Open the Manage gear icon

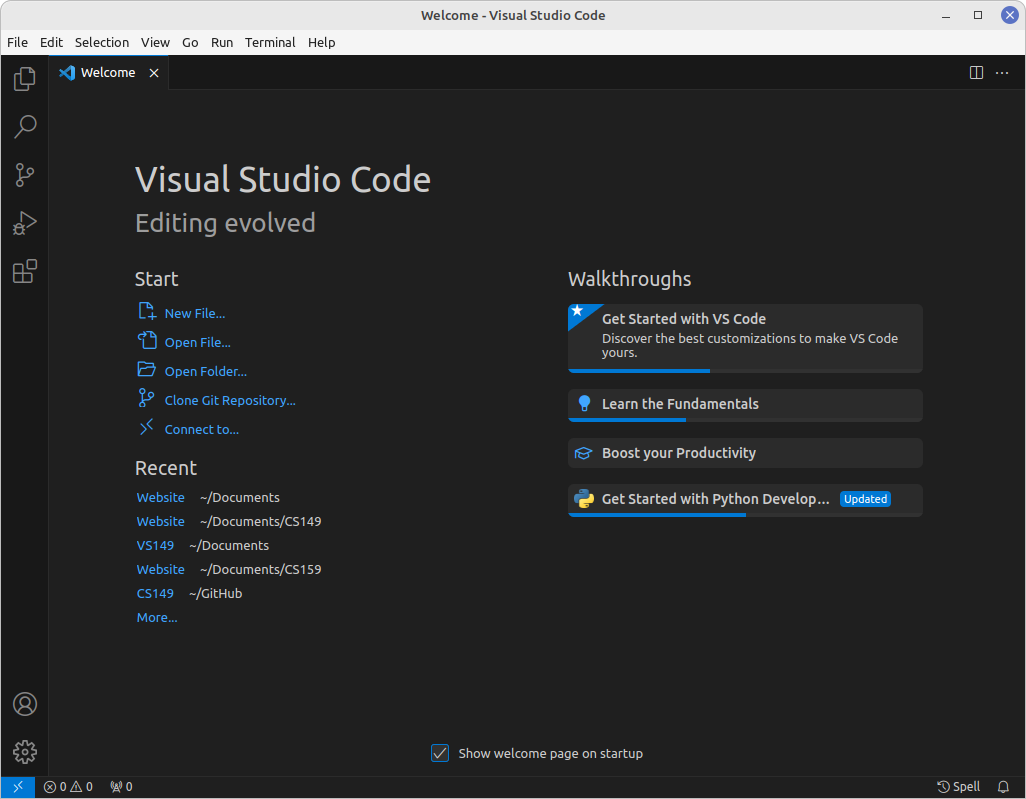(24, 752)
